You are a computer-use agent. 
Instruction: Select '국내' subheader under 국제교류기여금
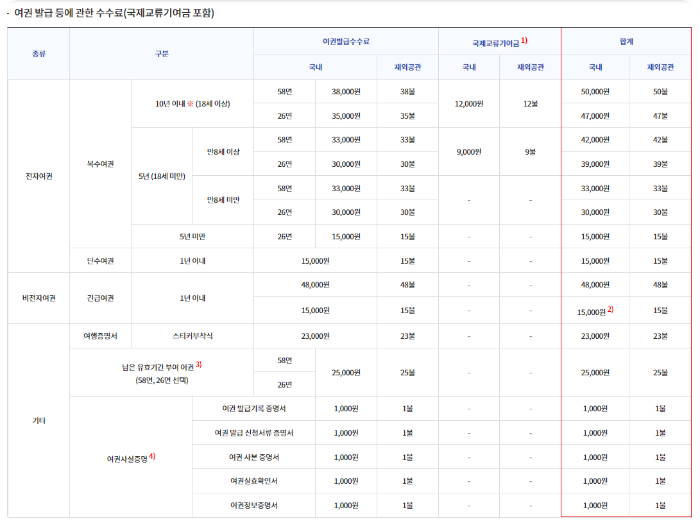(x=469, y=67)
